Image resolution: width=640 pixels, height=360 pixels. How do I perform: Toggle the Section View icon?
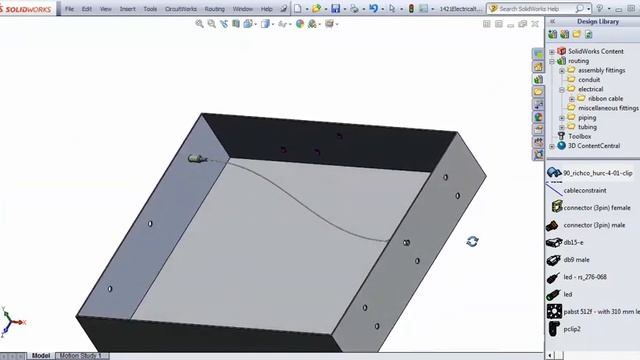236,24
